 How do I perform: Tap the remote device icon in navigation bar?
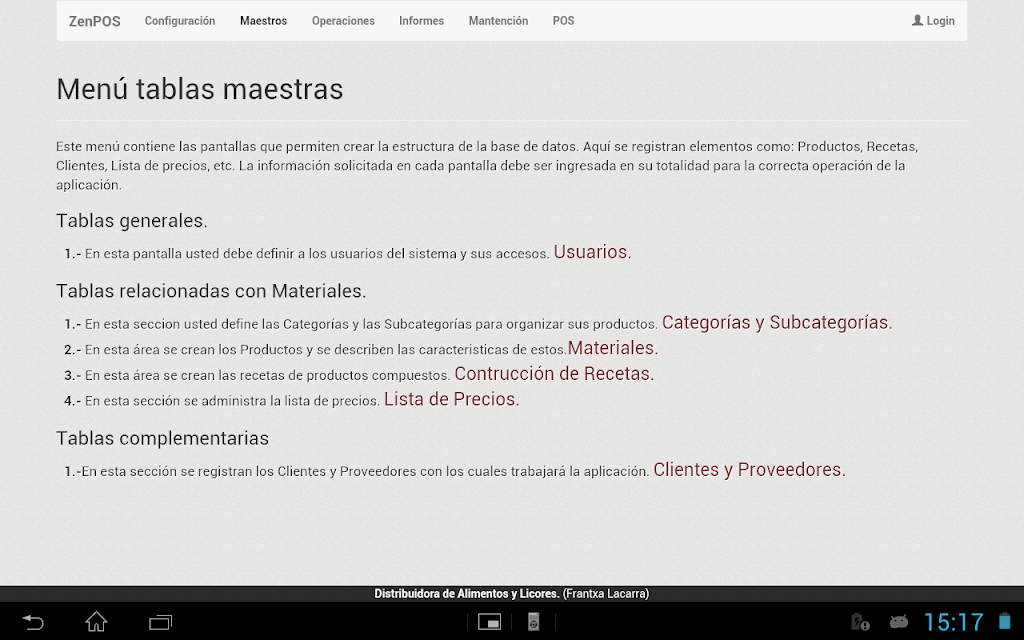pyautogui.click(x=533, y=622)
